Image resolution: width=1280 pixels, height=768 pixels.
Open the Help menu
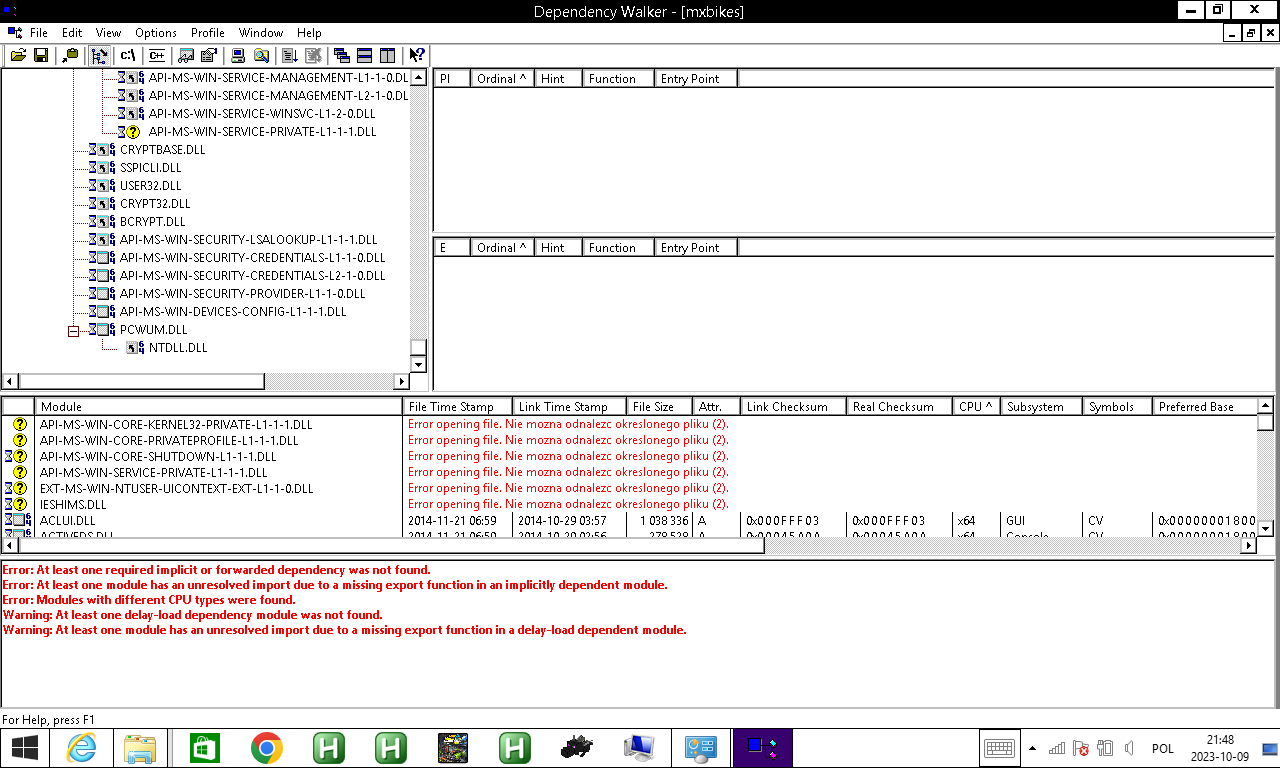click(x=310, y=33)
